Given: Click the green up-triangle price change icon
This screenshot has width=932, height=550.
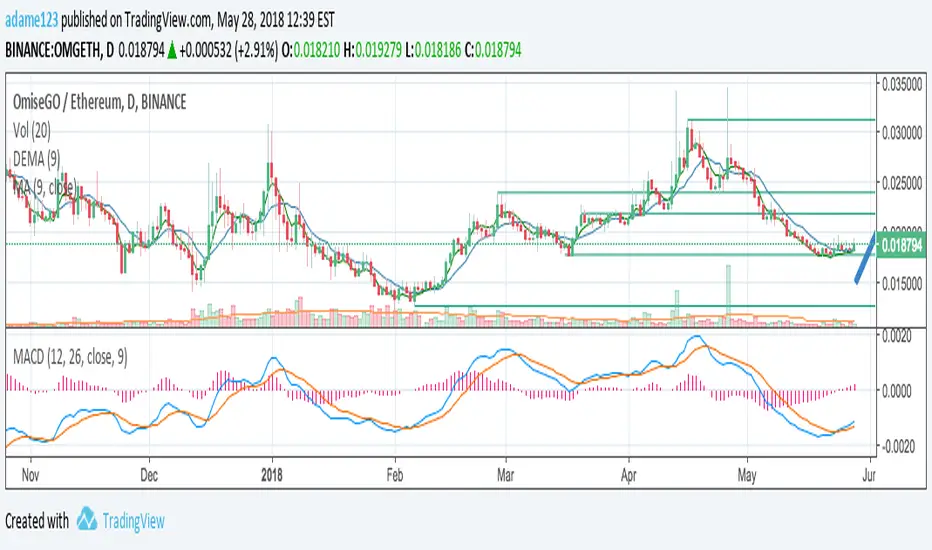Looking at the screenshot, I should 172,51.
